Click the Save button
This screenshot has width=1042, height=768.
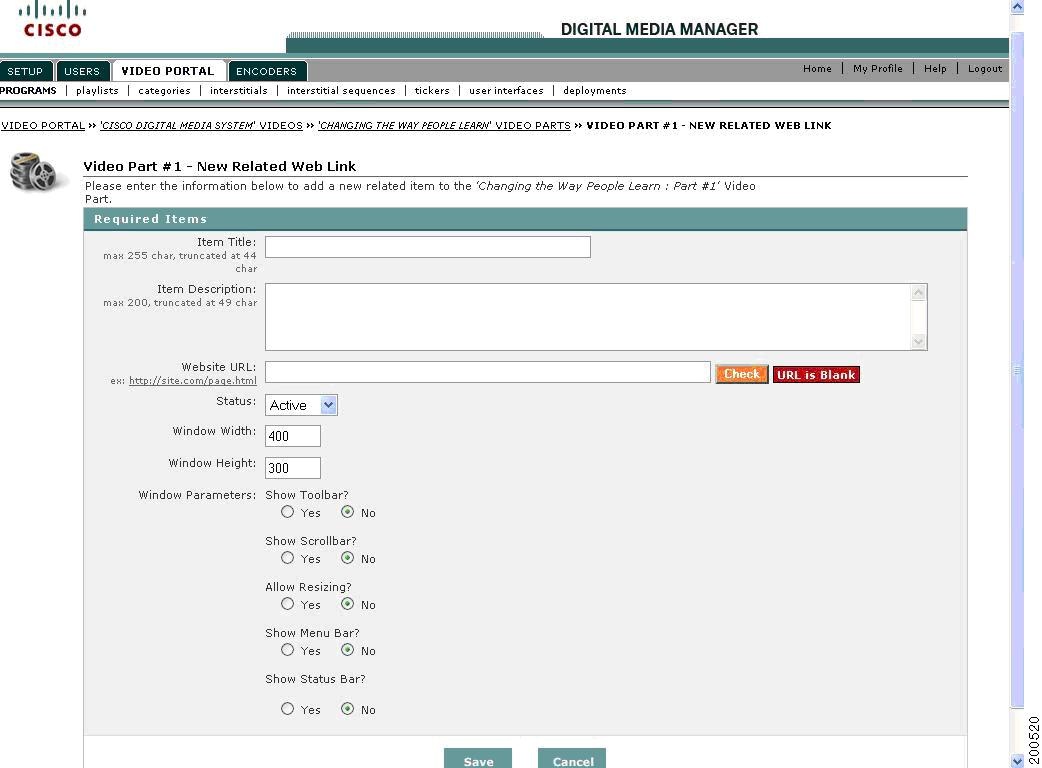[x=478, y=760]
